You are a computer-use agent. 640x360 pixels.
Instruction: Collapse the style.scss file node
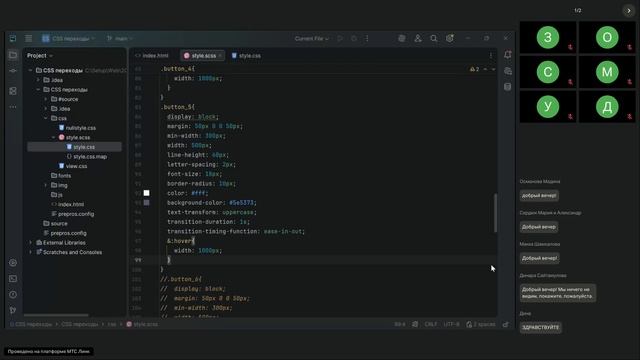tap(53, 138)
